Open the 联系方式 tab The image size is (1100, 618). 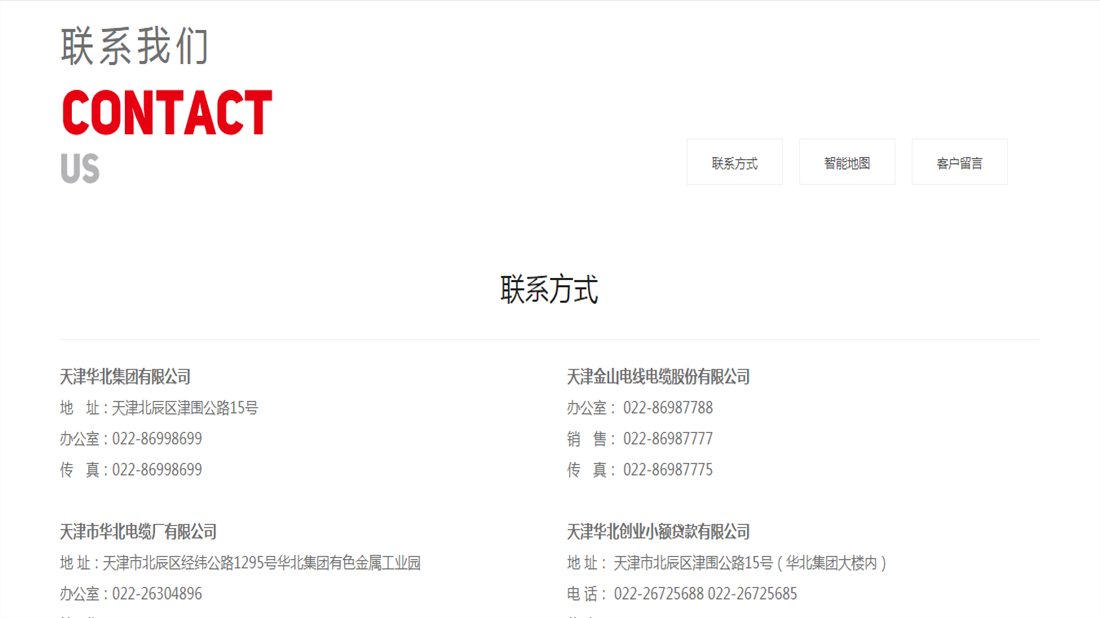pos(735,162)
